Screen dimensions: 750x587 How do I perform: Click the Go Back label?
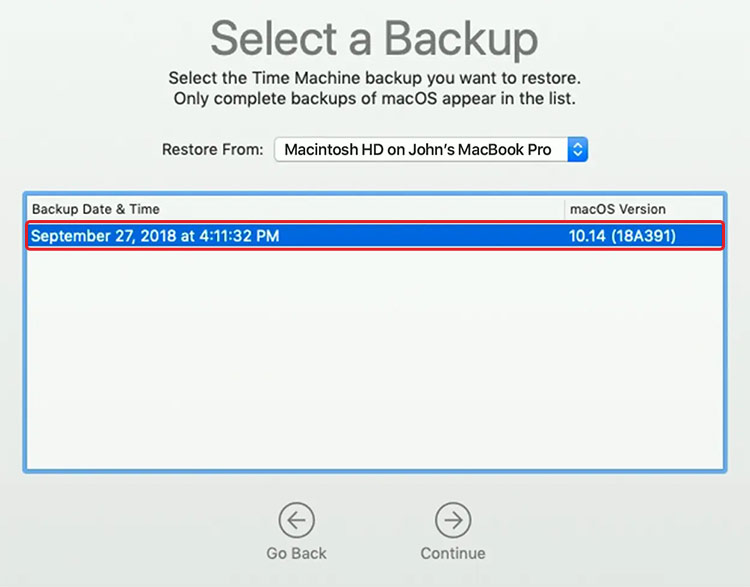[297, 553]
